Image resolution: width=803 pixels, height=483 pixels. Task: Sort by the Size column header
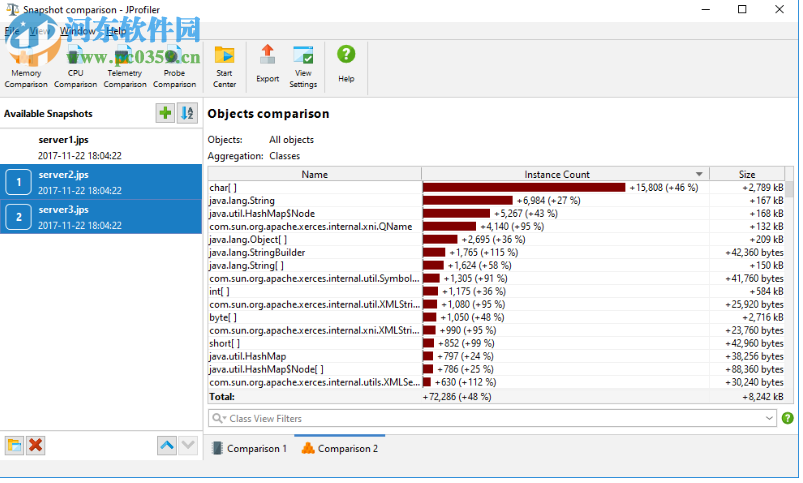coord(747,174)
